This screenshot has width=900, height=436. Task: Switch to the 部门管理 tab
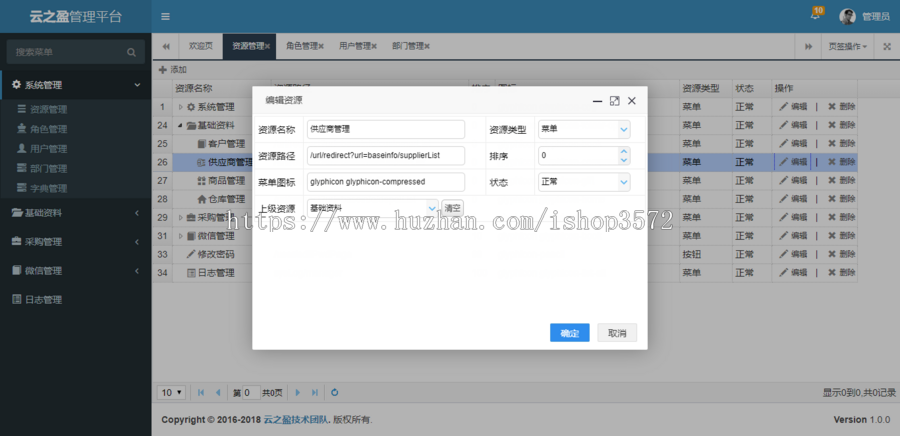coord(408,46)
